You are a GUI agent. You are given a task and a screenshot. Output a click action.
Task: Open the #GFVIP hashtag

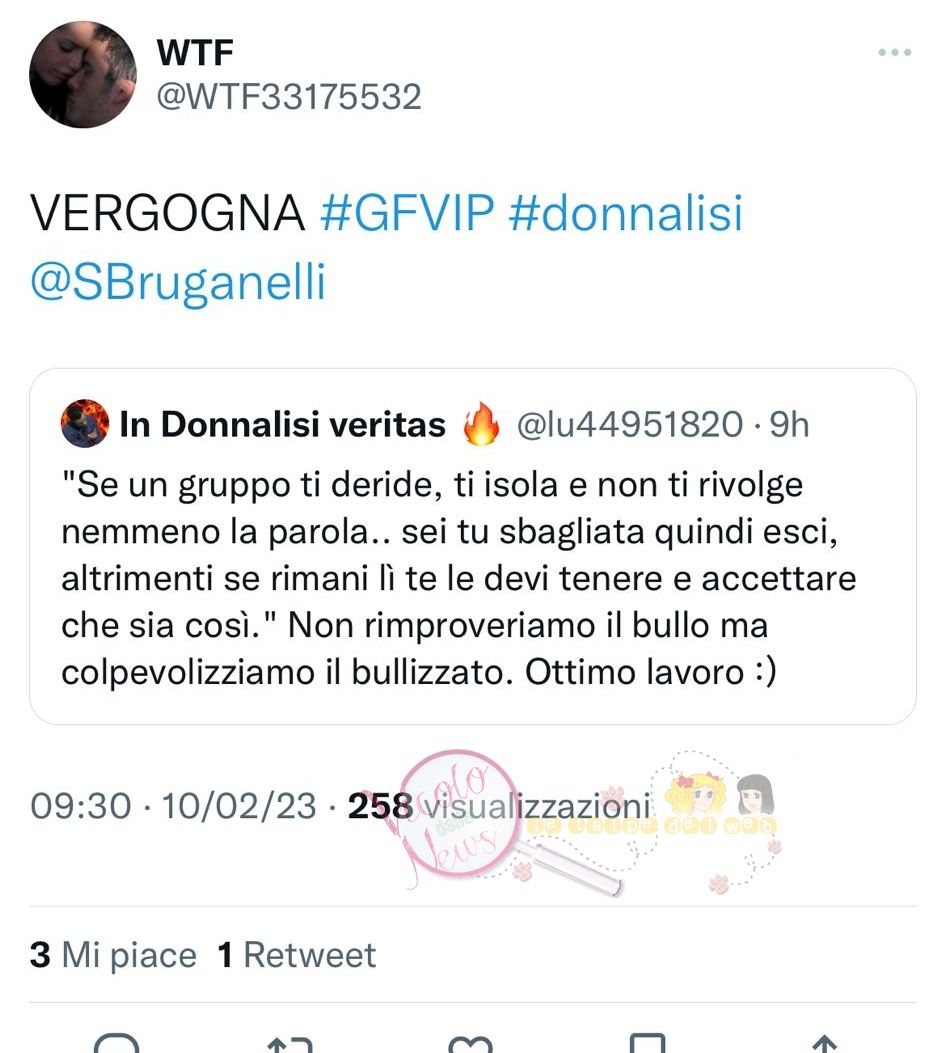(407, 213)
